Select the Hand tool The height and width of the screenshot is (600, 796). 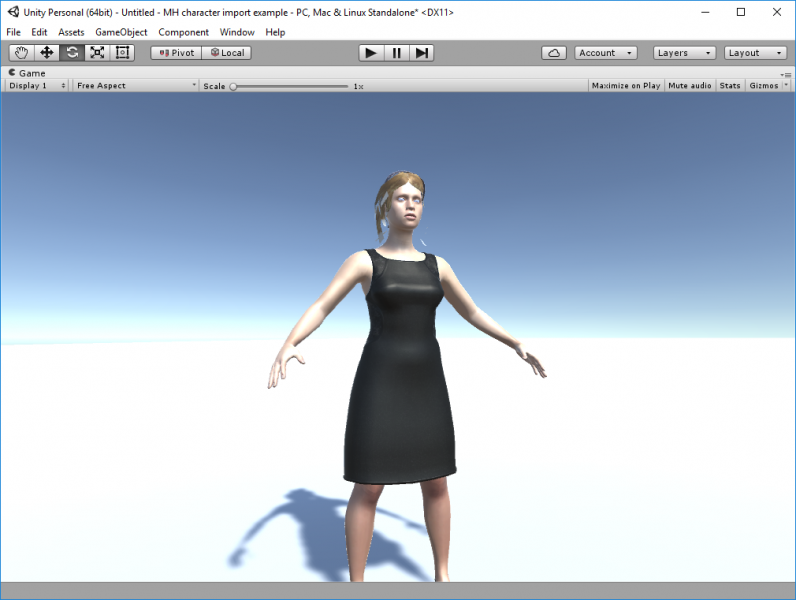[21, 53]
